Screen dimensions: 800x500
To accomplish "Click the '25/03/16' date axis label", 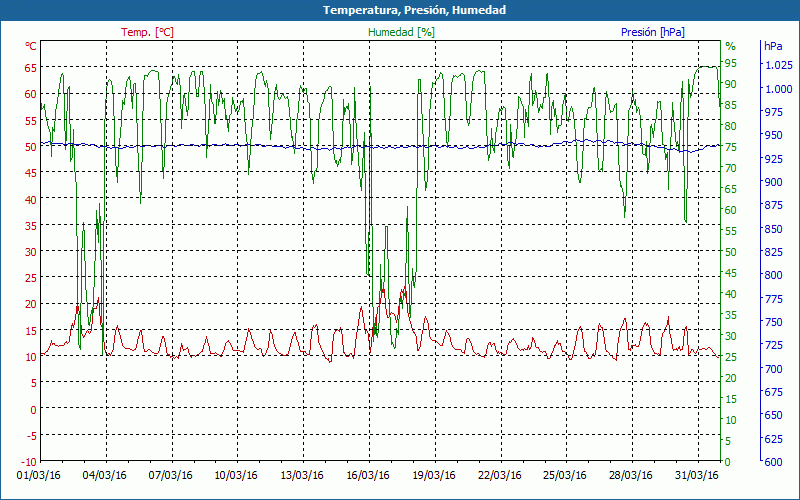I will 564,476.
